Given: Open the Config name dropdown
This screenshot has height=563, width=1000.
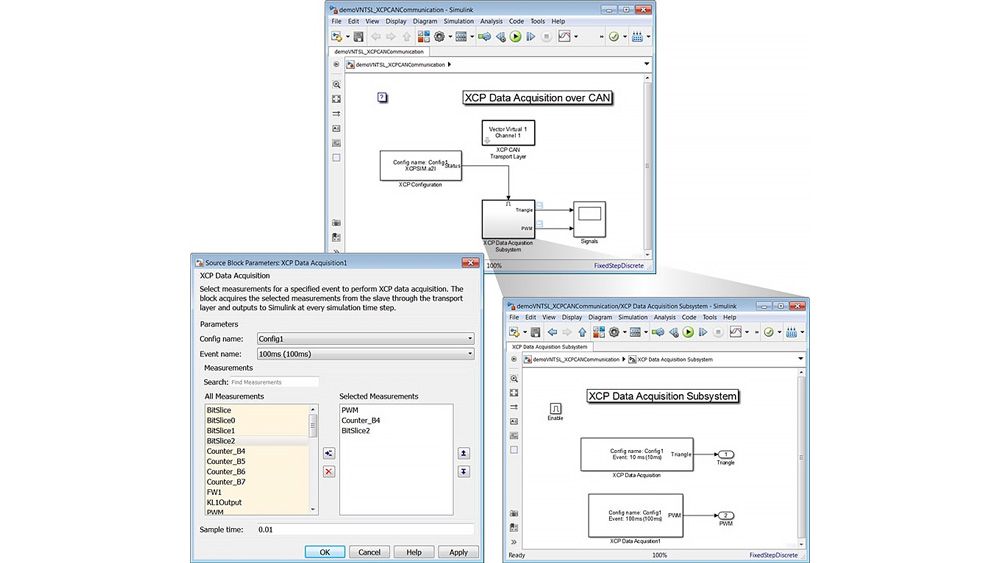Looking at the screenshot, I should click(470, 339).
